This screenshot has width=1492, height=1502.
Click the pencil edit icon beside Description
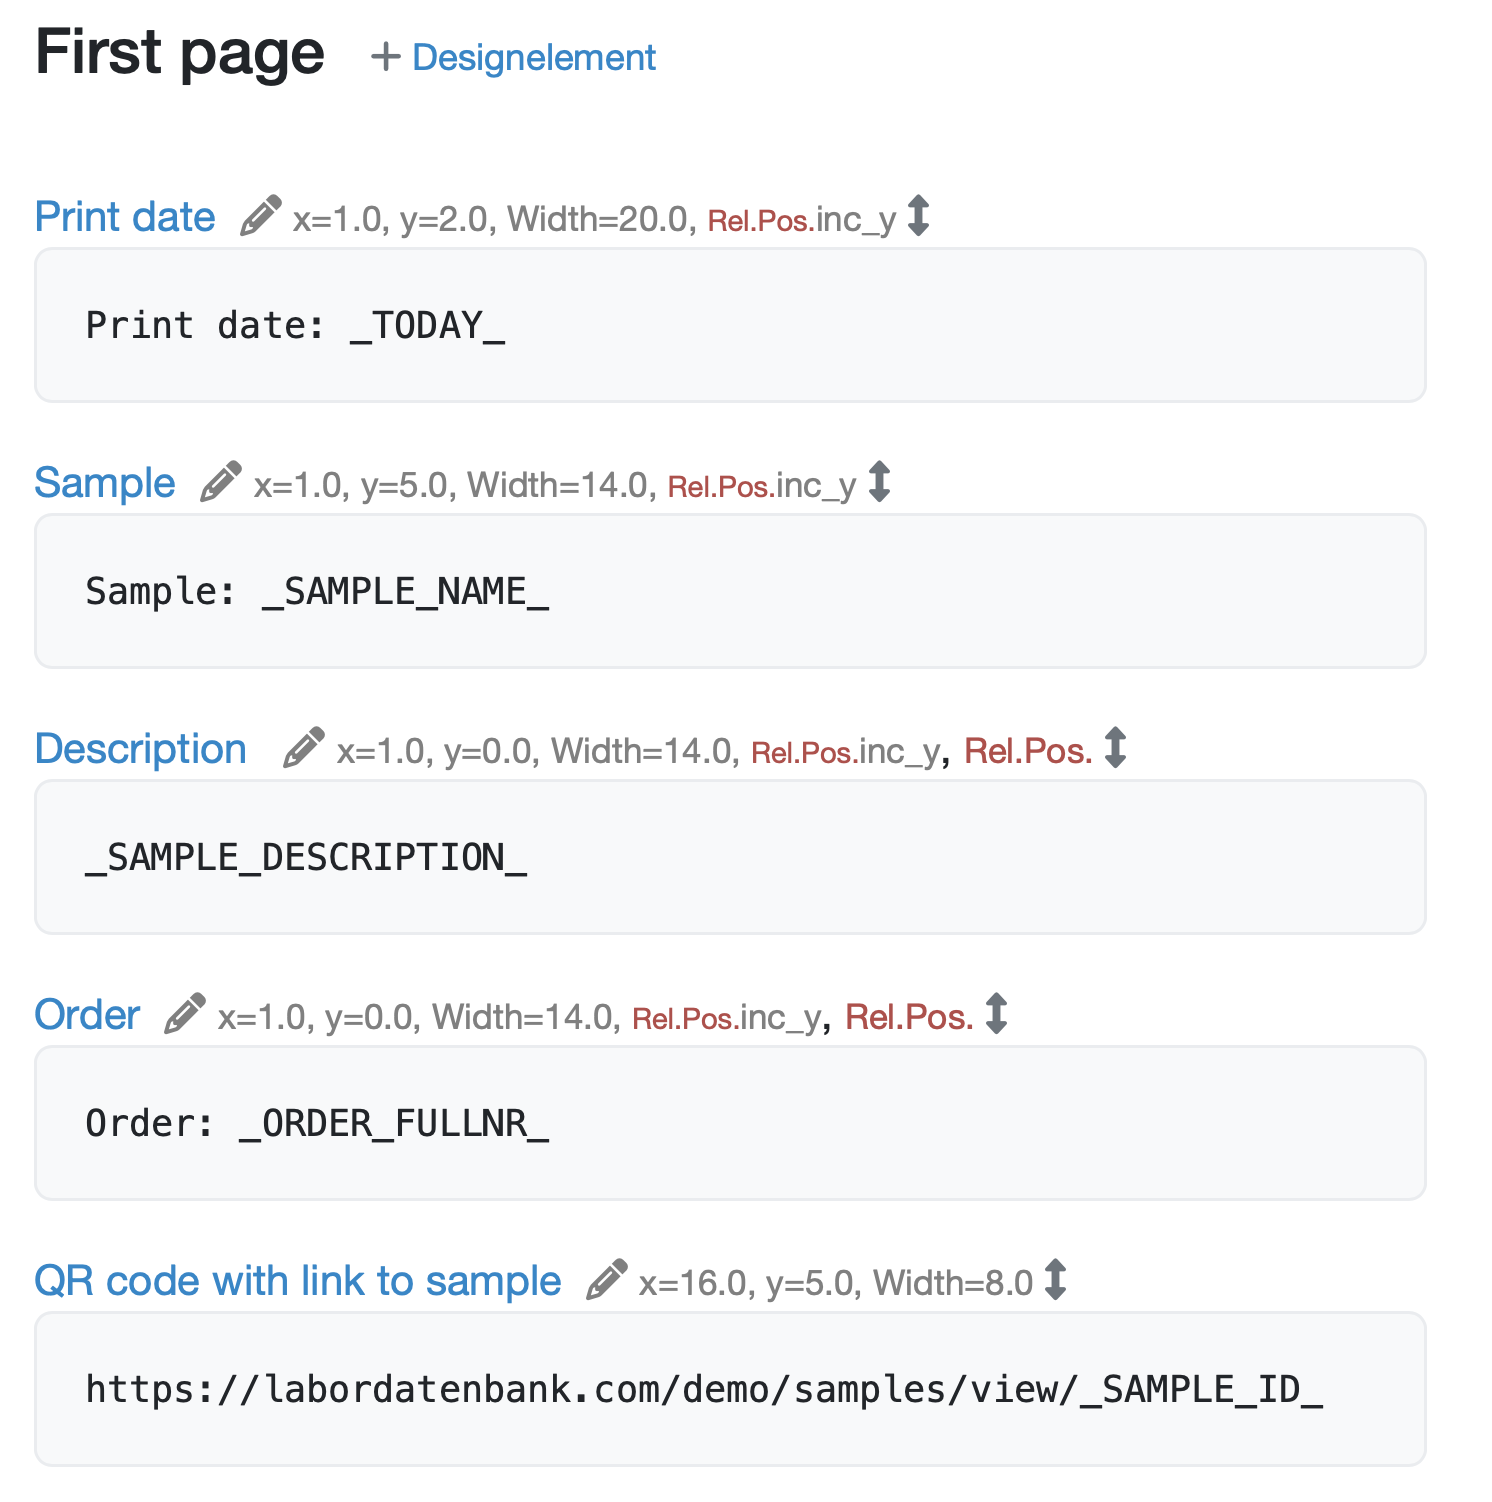pos(304,748)
